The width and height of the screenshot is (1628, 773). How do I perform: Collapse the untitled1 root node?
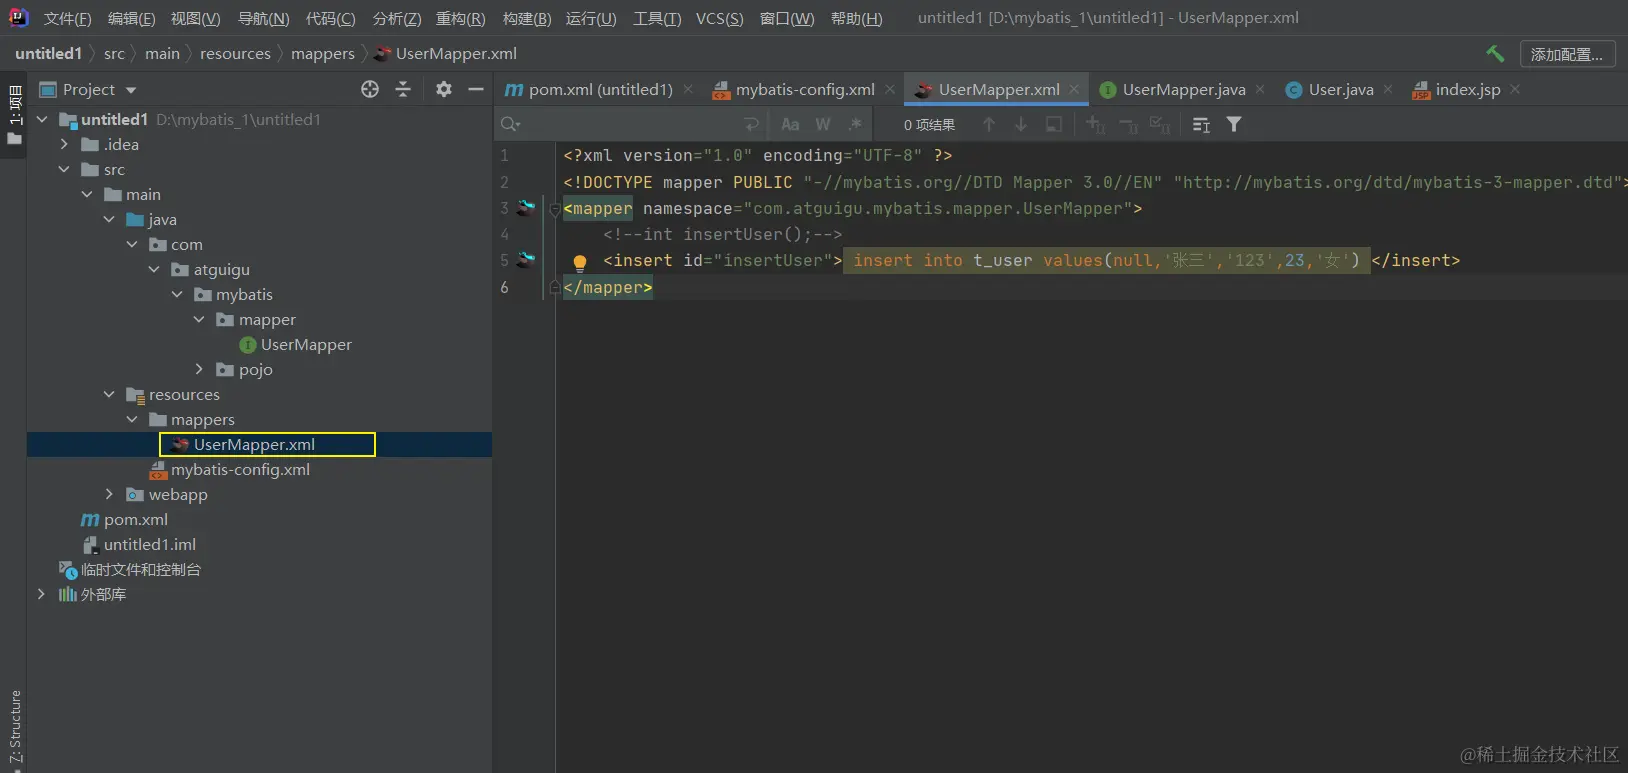click(x=42, y=119)
